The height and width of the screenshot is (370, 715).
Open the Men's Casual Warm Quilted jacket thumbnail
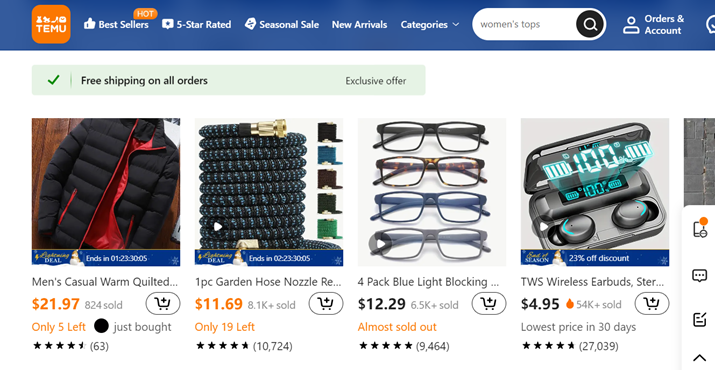106,192
